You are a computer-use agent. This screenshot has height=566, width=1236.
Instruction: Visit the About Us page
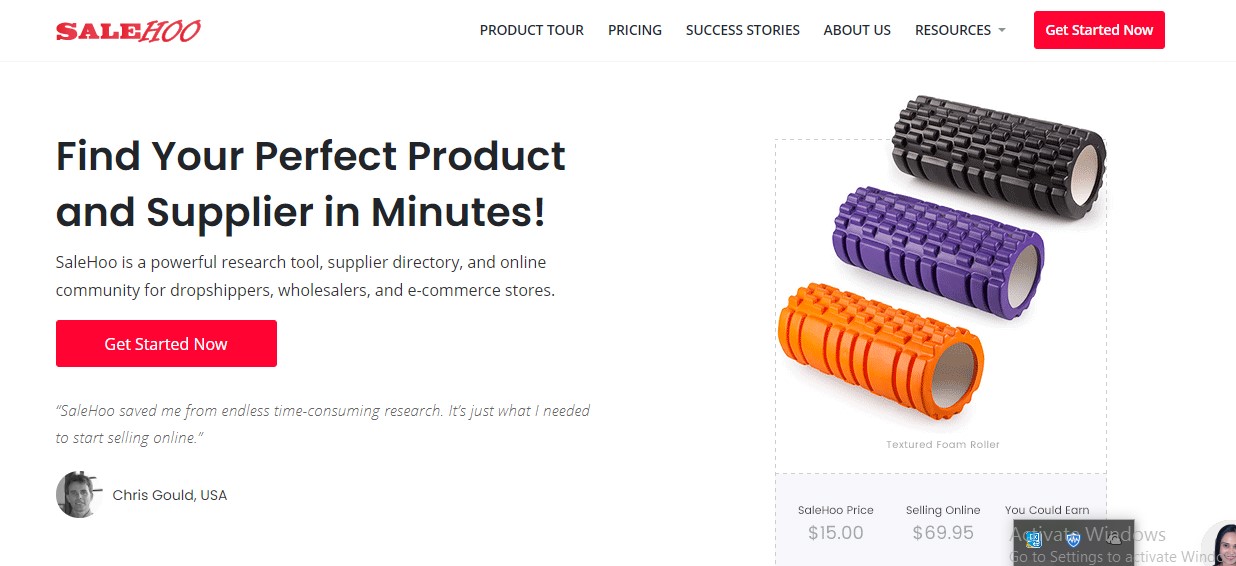point(857,30)
